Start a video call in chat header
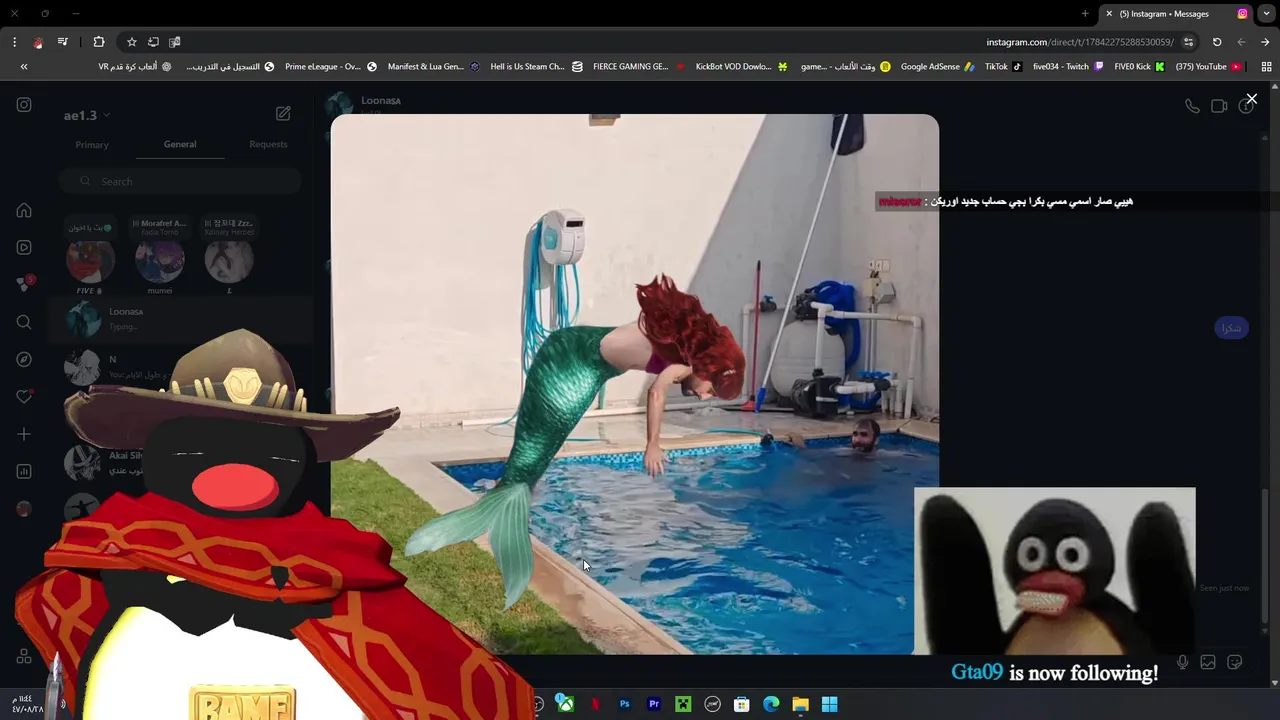Viewport: 1280px width, 720px height. point(1219,106)
